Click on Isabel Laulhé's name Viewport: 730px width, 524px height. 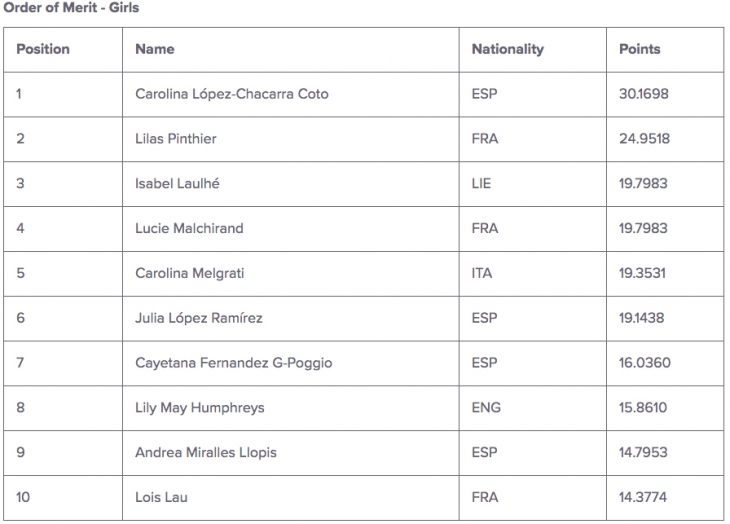(177, 183)
